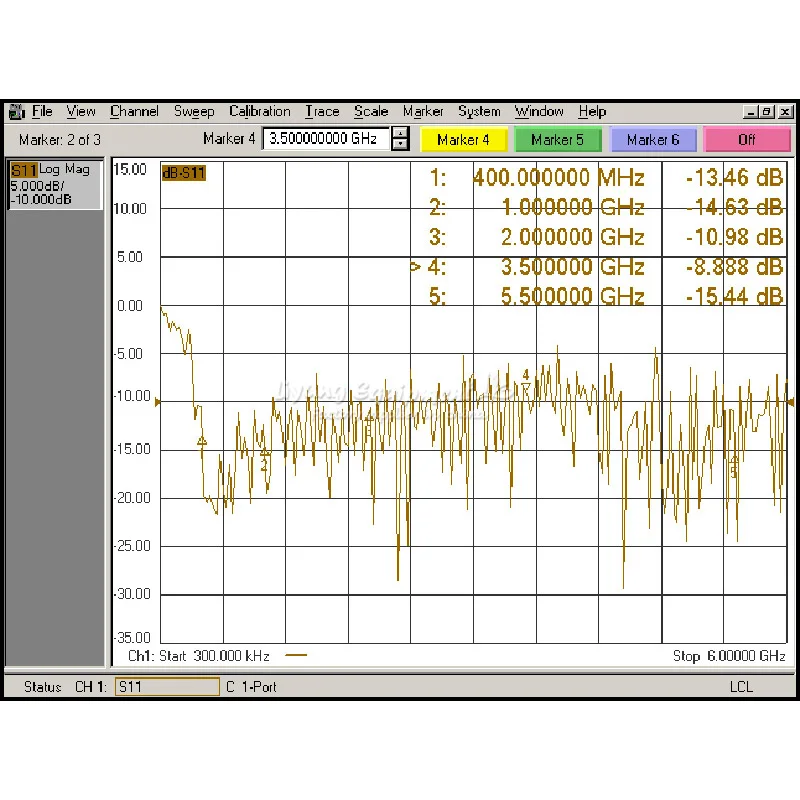Expand the Sweep menu
Image resolution: width=800 pixels, height=800 pixels.
[194, 112]
